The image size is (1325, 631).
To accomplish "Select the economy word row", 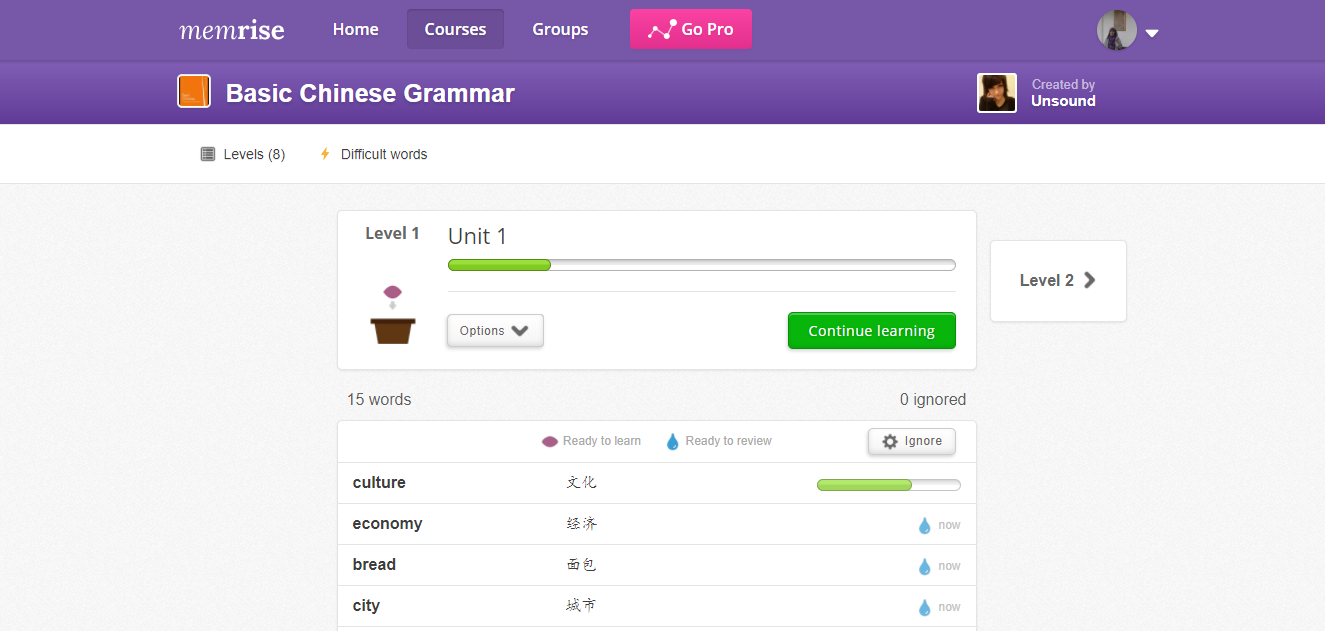I will (x=657, y=524).
